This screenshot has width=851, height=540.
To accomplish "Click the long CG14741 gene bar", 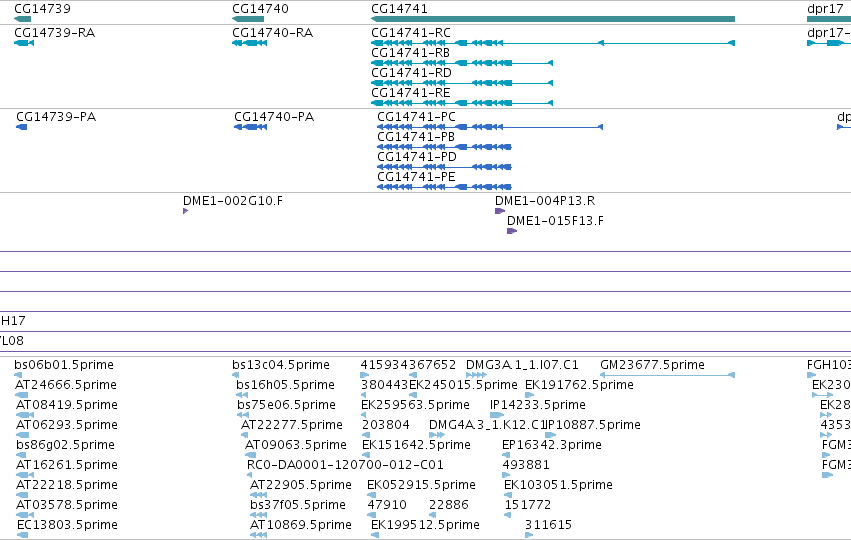I will (552, 19).
